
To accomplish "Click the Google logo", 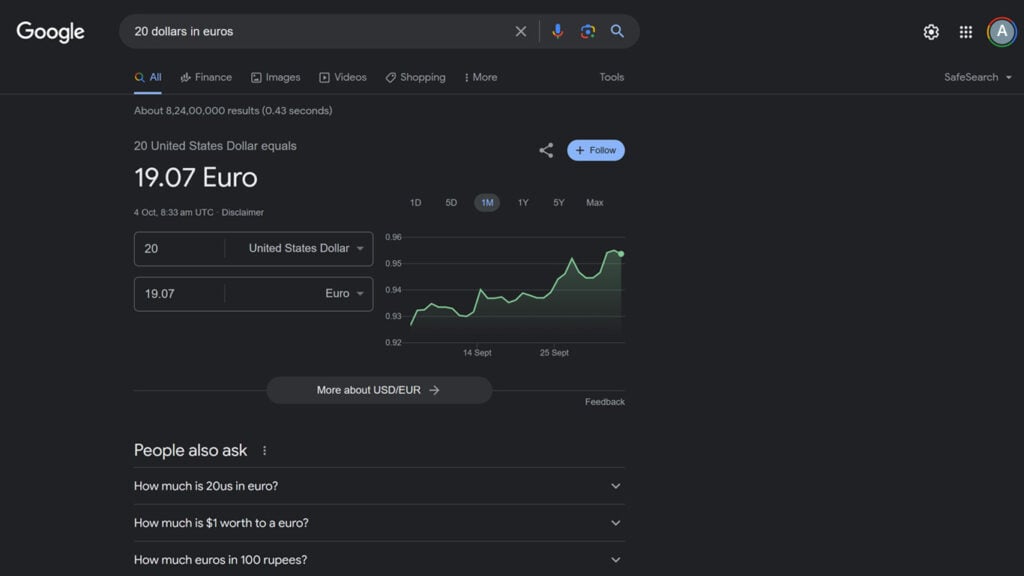I will click(50, 31).
